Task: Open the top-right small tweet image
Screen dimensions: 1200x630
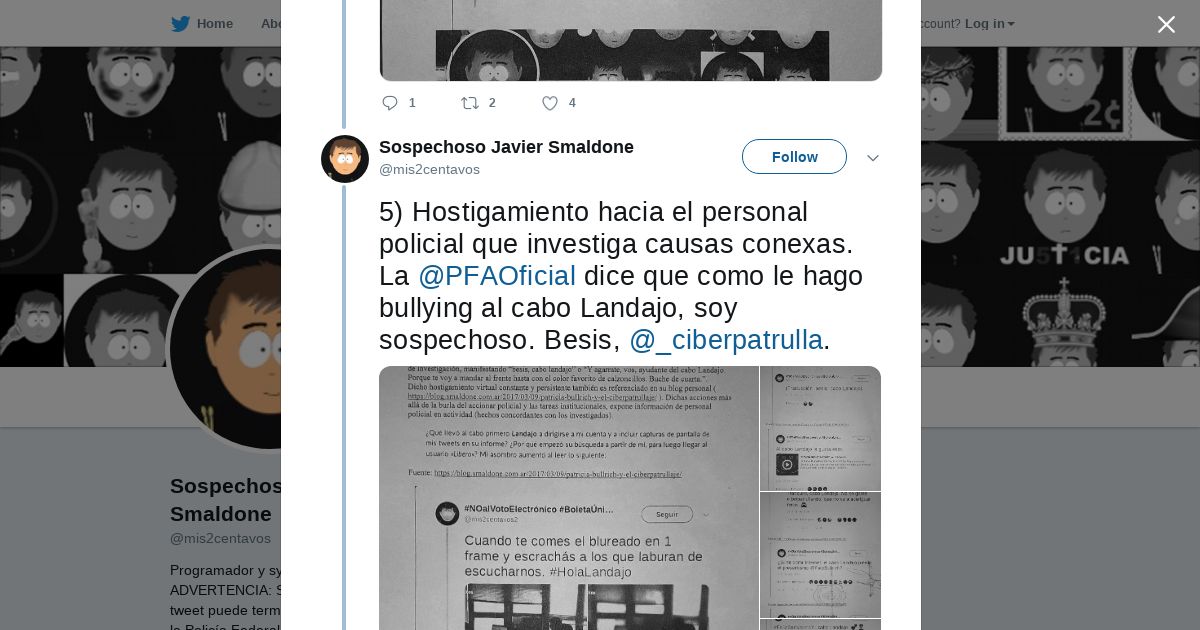Action: [x=820, y=428]
